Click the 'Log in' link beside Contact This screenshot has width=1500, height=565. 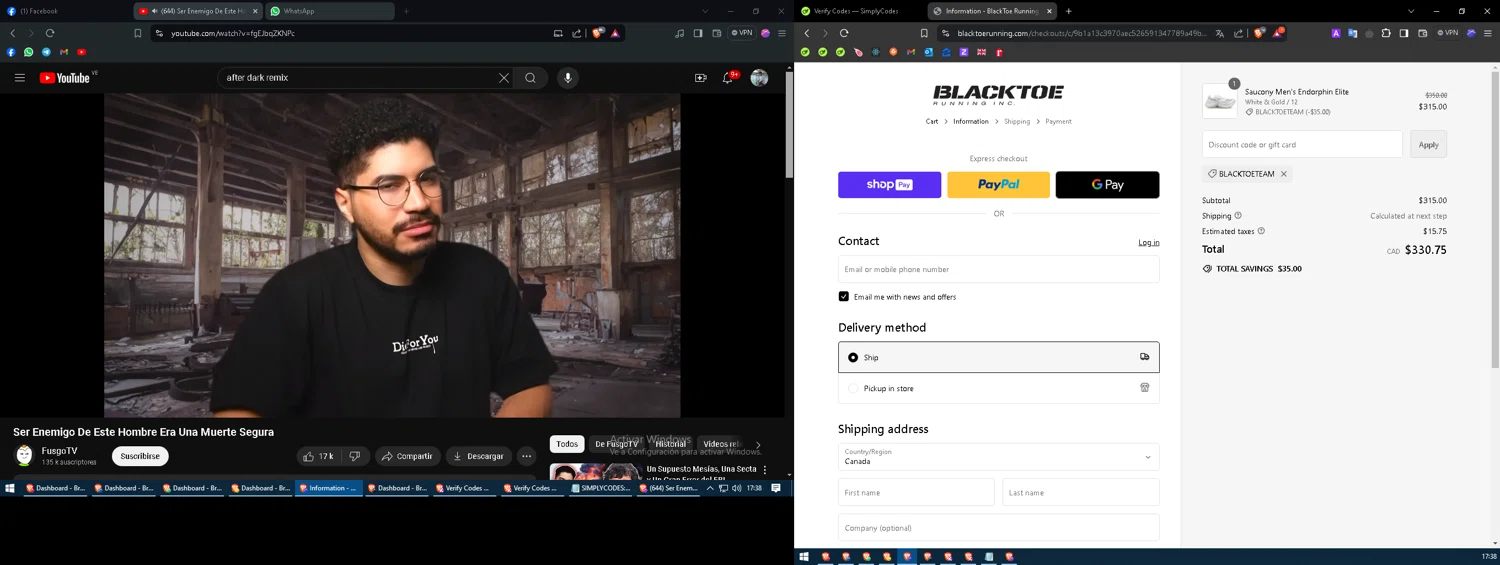pyautogui.click(x=1149, y=242)
